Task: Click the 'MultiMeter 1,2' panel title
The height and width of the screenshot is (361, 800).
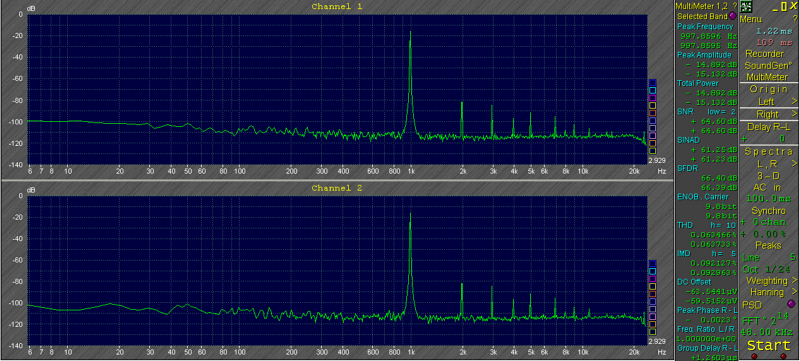Action: tap(702, 6)
